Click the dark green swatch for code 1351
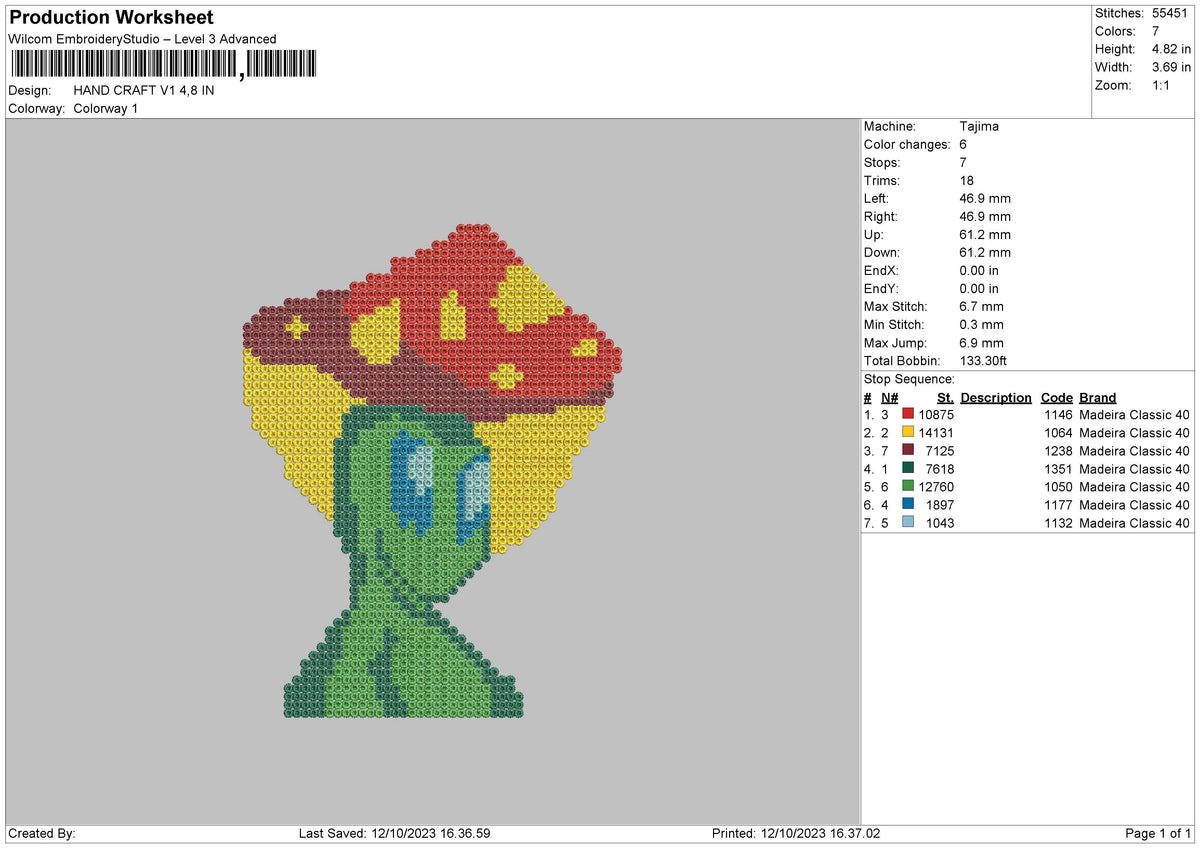The width and height of the screenshot is (1200, 848). coord(908,469)
